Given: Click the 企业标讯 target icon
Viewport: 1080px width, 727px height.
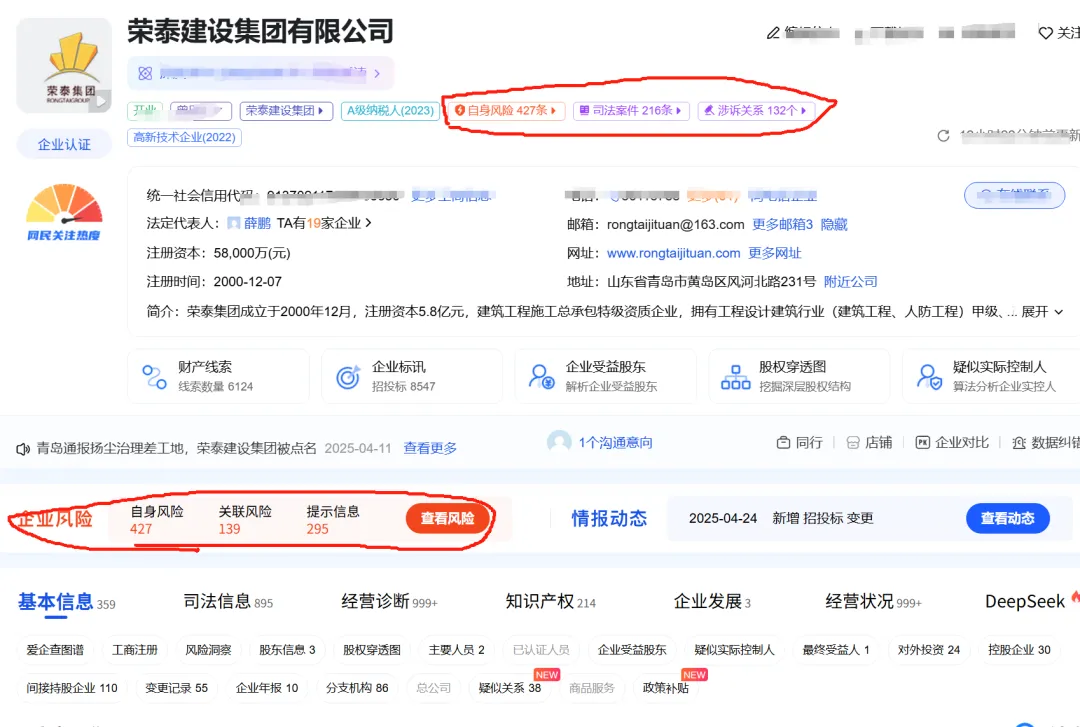Looking at the screenshot, I should pyautogui.click(x=348, y=377).
